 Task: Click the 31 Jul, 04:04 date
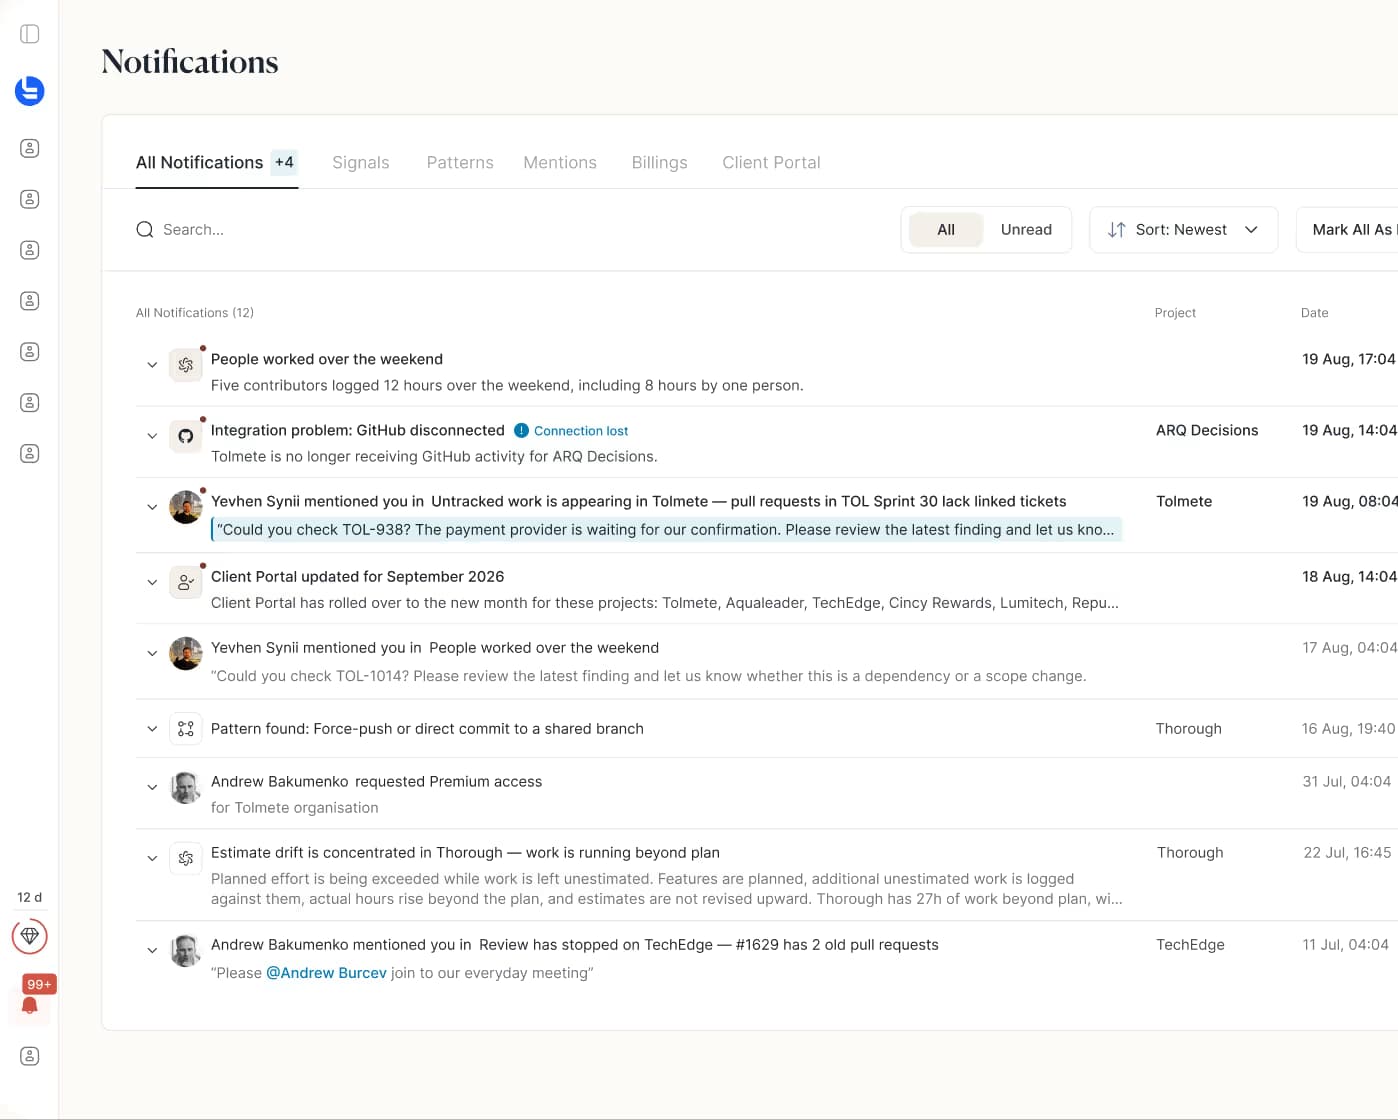pyautogui.click(x=1346, y=782)
